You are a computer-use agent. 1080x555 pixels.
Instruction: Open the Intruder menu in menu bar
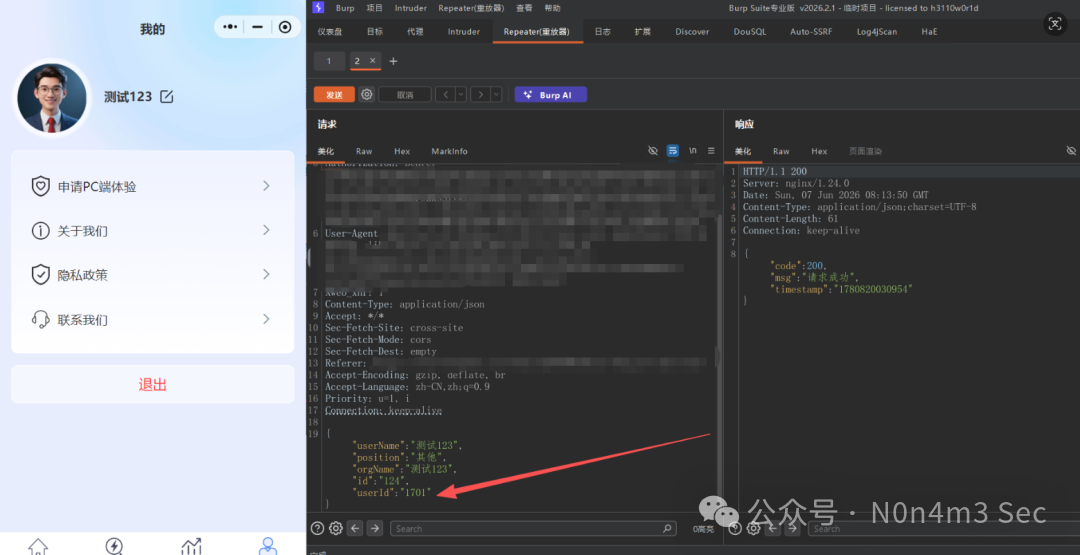click(x=411, y=8)
